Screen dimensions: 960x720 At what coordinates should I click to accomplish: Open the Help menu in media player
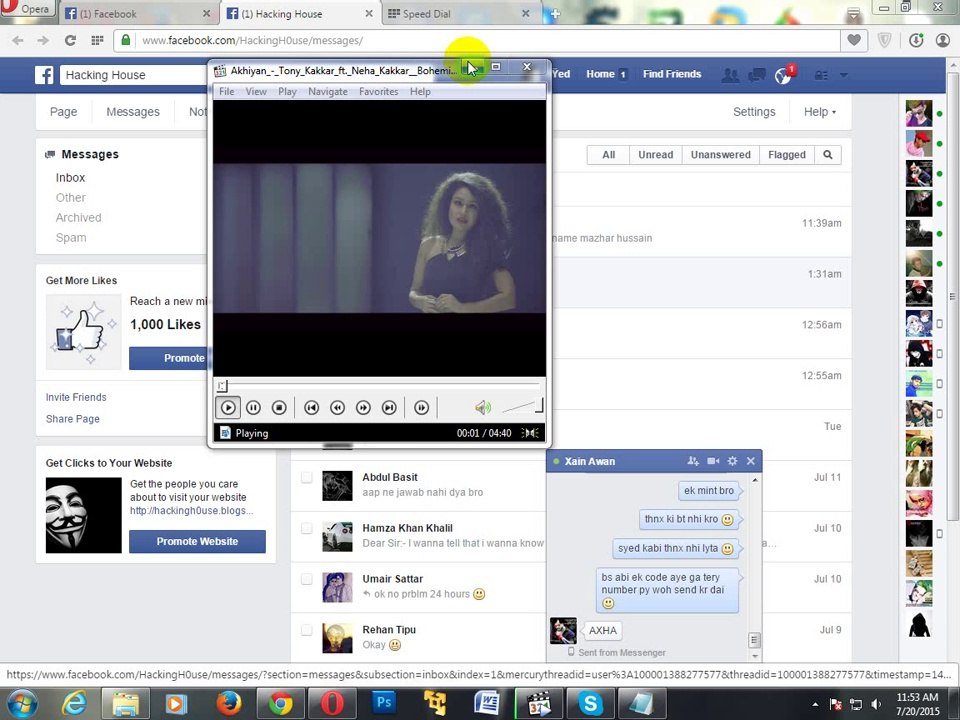coord(420,91)
